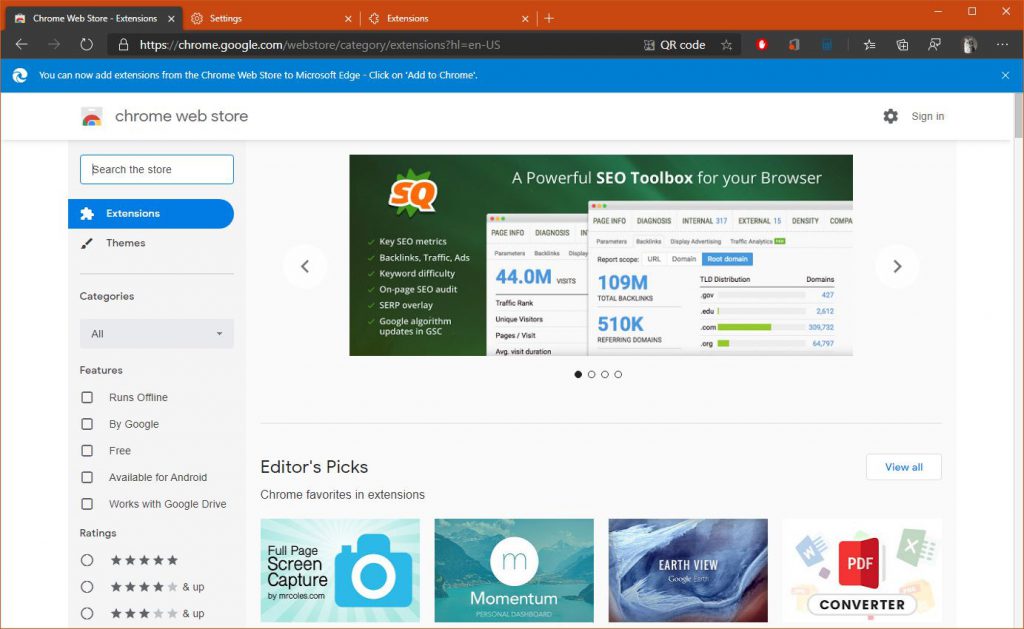
Task: Open the Collections icon
Action: point(902,45)
